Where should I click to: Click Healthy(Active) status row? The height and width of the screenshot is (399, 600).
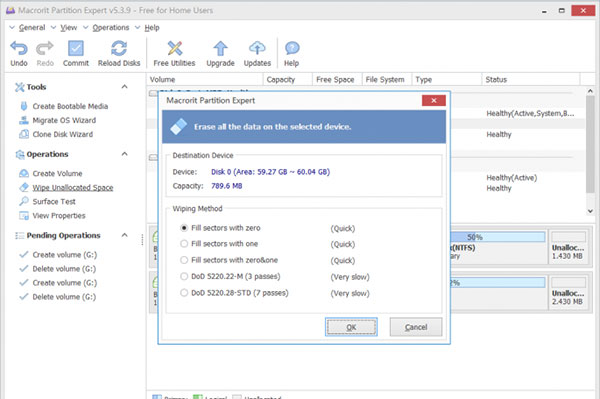tap(512, 178)
